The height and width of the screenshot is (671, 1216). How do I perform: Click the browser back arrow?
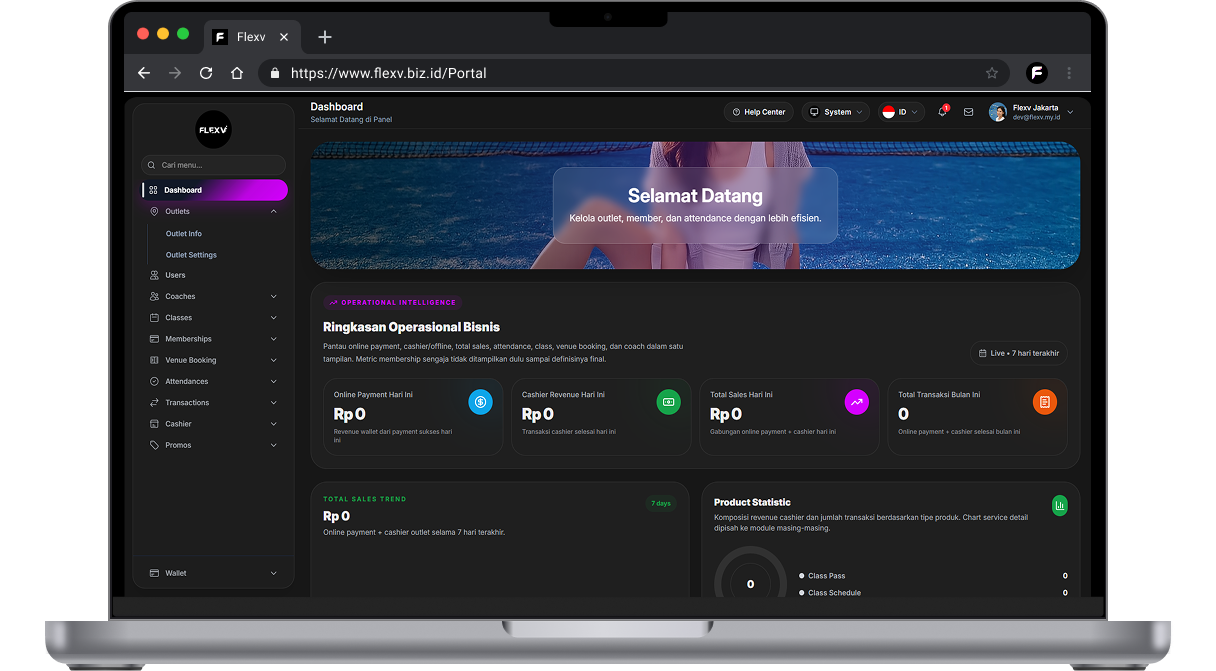coord(144,73)
